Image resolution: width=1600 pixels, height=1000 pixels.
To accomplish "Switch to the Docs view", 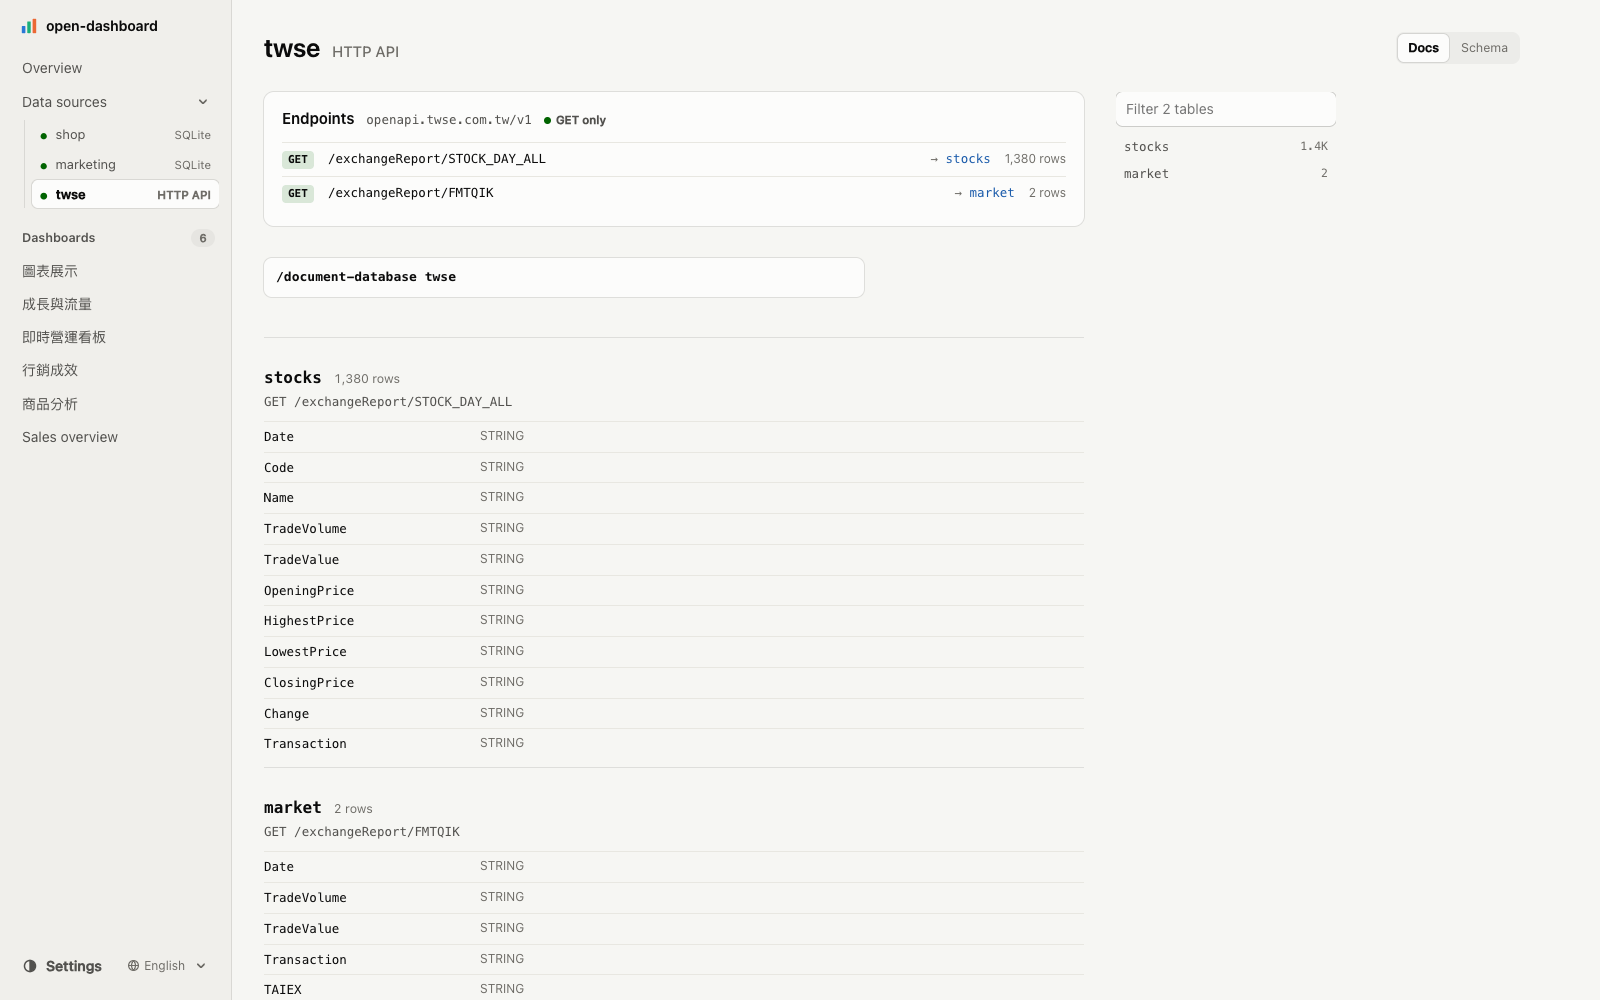I will pyautogui.click(x=1423, y=48).
